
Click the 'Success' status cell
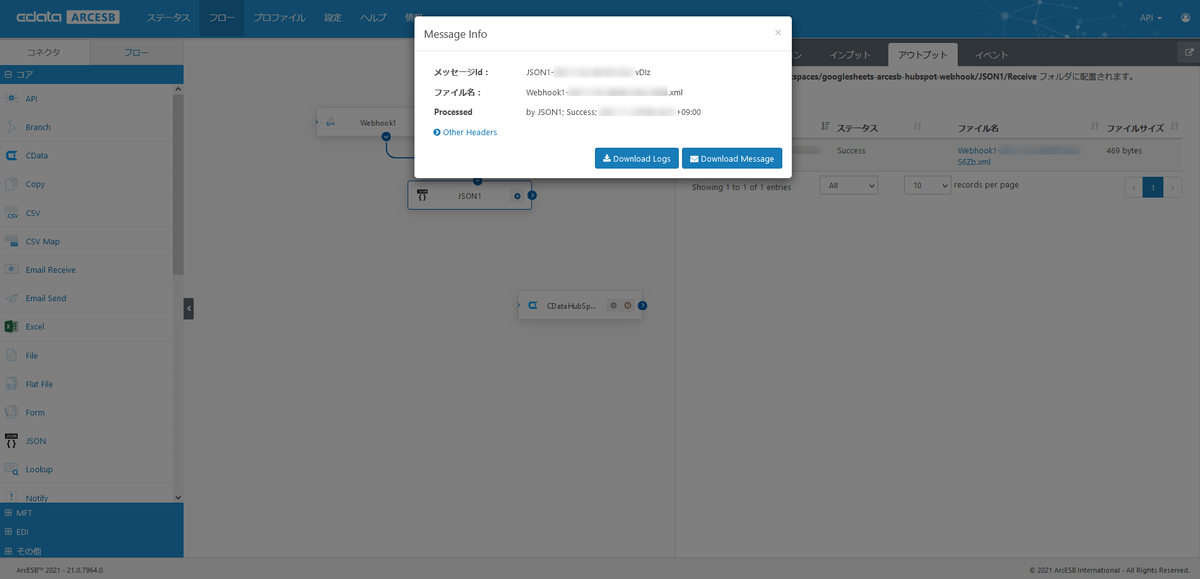pyautogui.click(x=851, y=151)
